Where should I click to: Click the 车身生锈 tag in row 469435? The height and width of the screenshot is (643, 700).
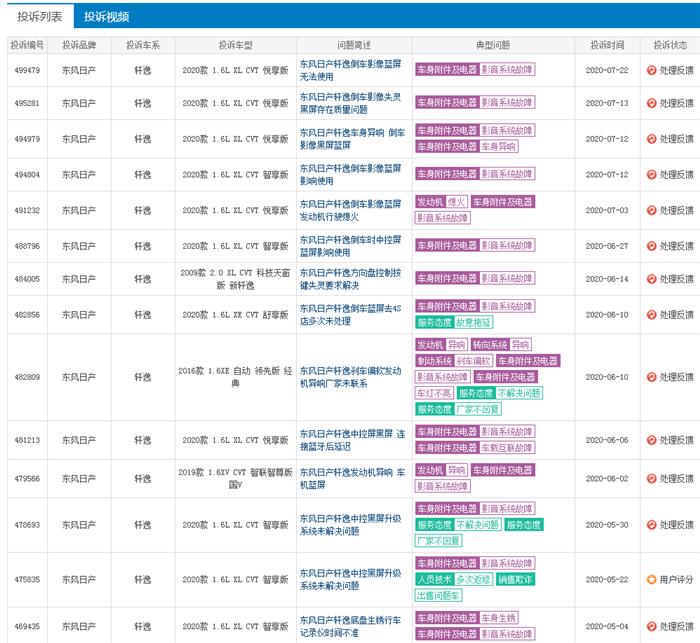tap(499, 618)
